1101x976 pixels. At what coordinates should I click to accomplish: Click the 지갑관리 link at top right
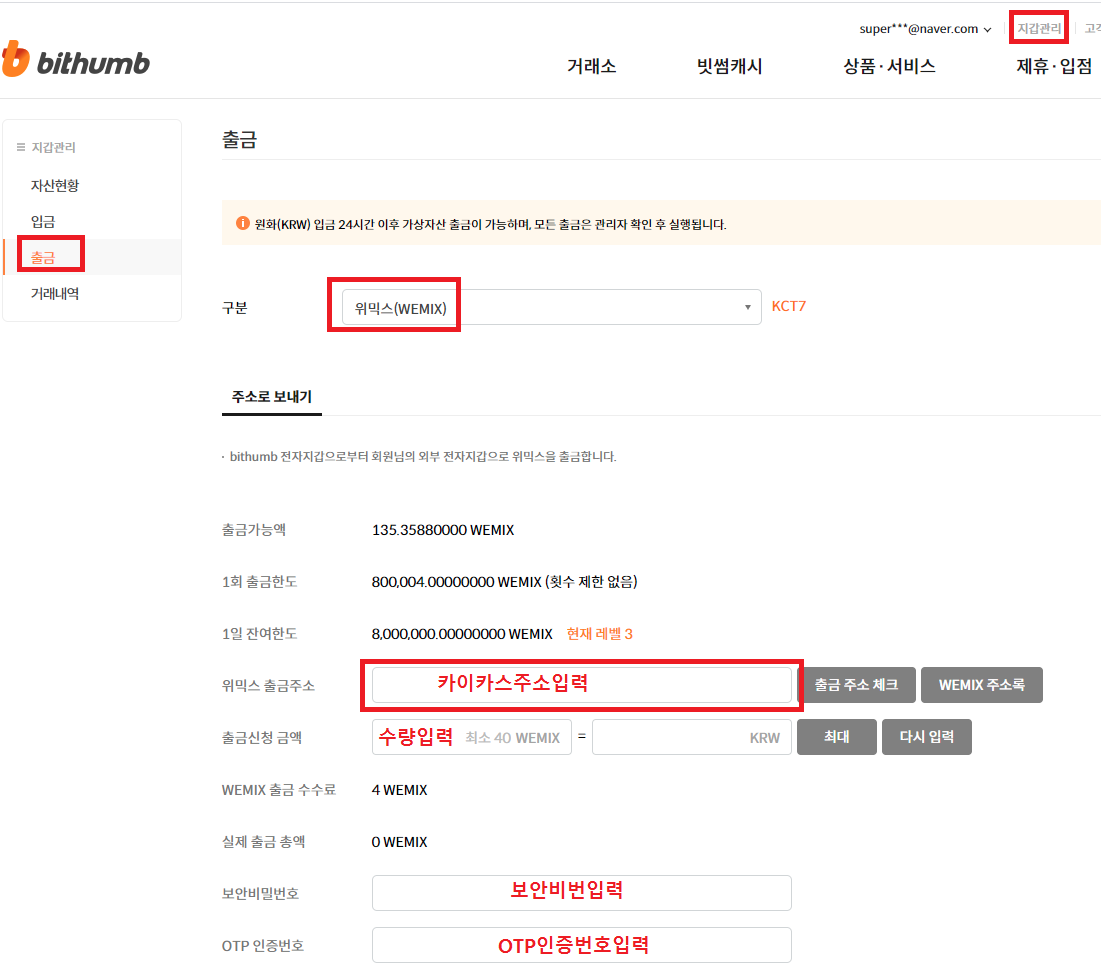(1039, 28)
